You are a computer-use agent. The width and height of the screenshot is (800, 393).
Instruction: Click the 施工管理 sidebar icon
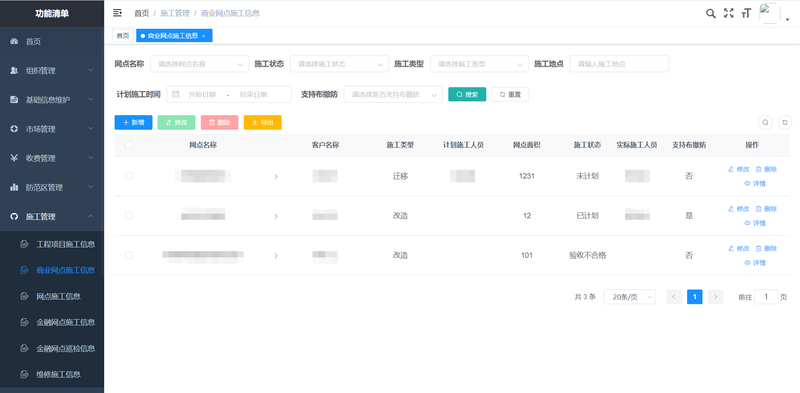click(x=14, y=217)
